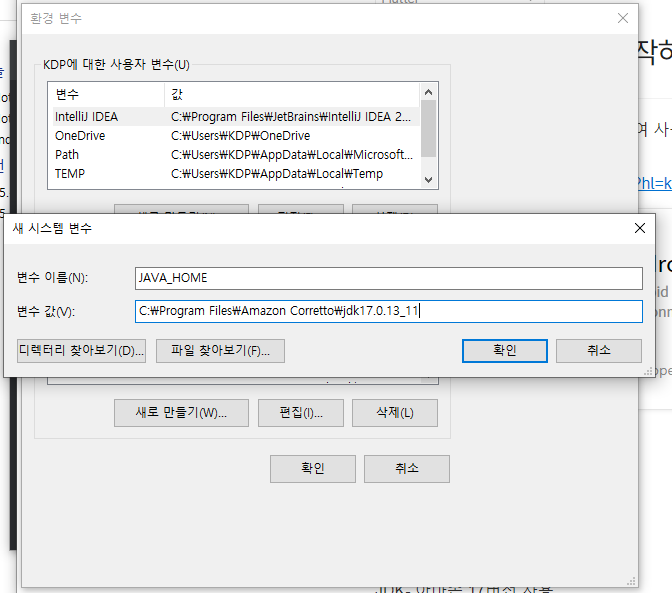Select the Path user variable row

pos(236,155)
